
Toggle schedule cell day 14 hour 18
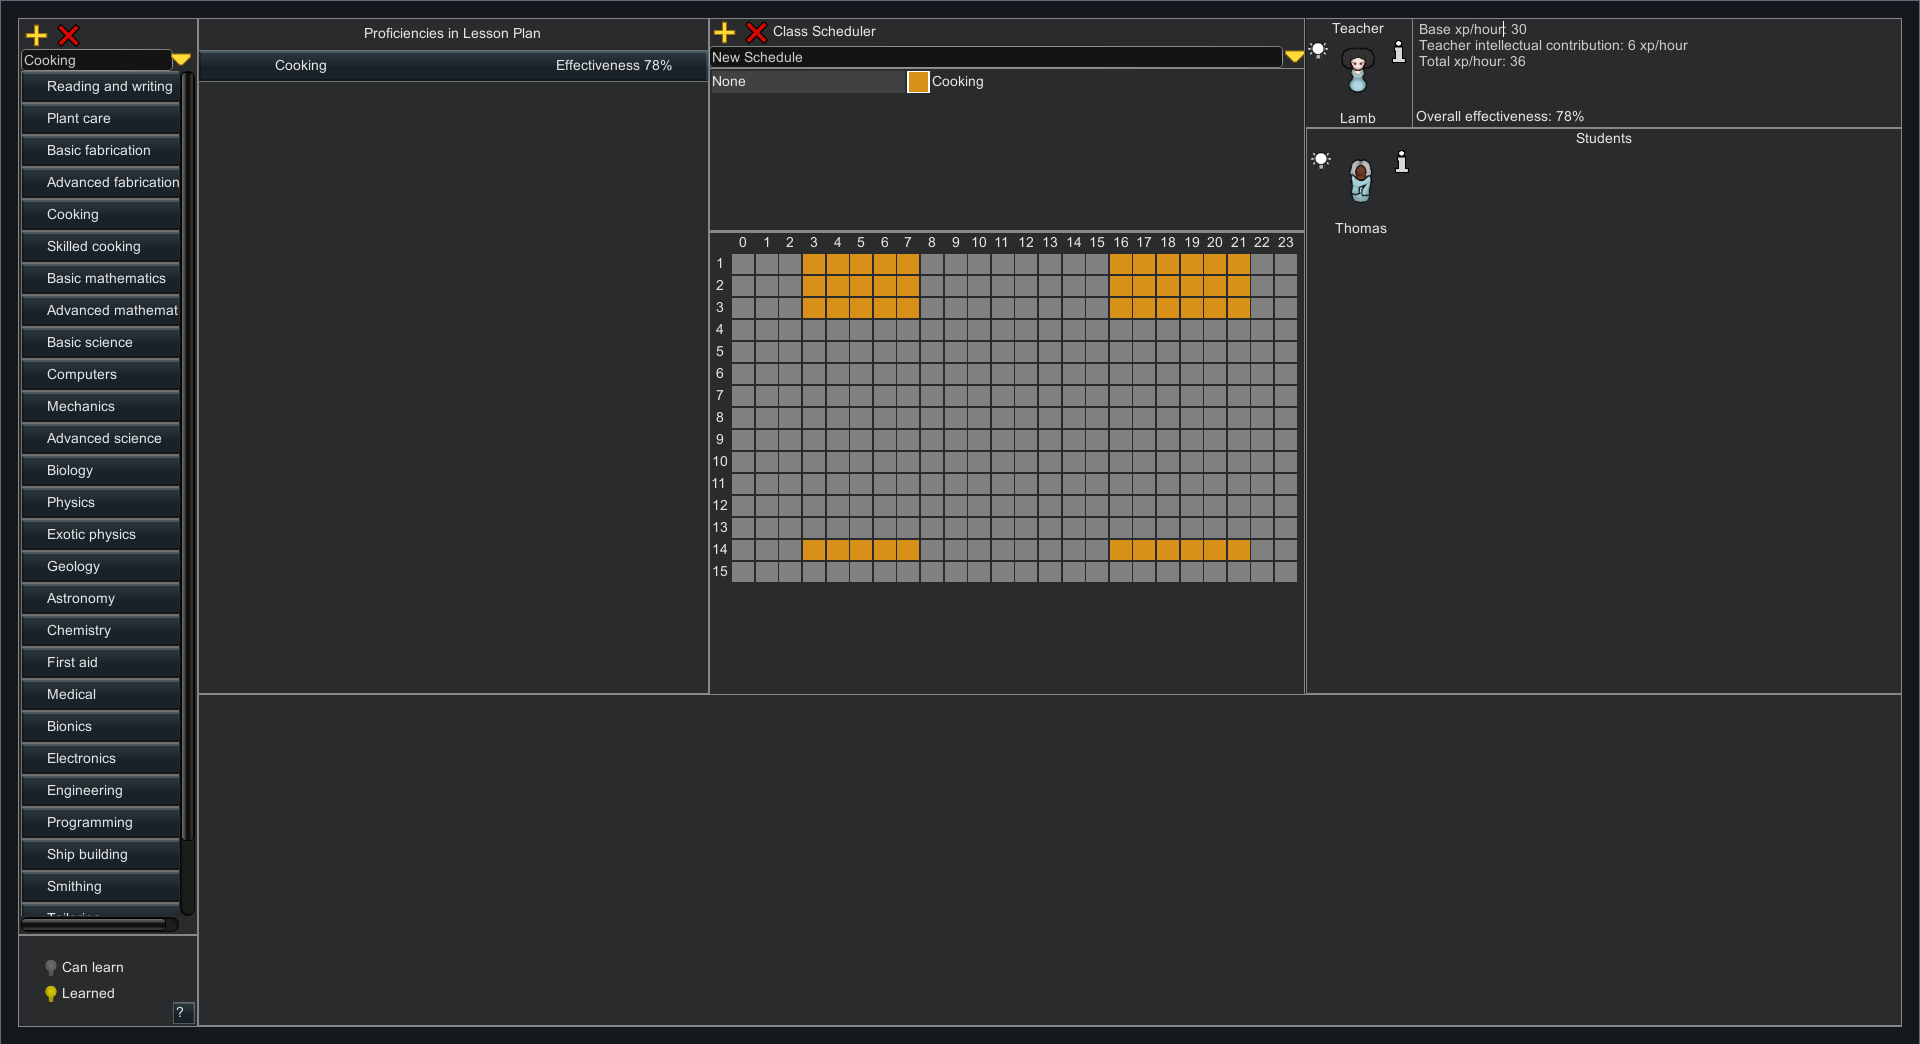(x=1168, y=550)
